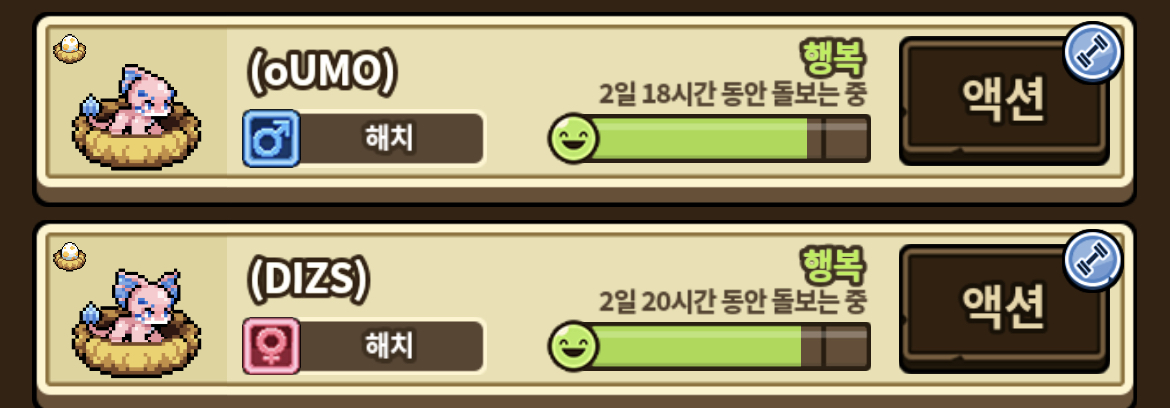Select the DIZS pink dragon sprite in nest
1170x408 pixels.
click(x=136, y=323)
